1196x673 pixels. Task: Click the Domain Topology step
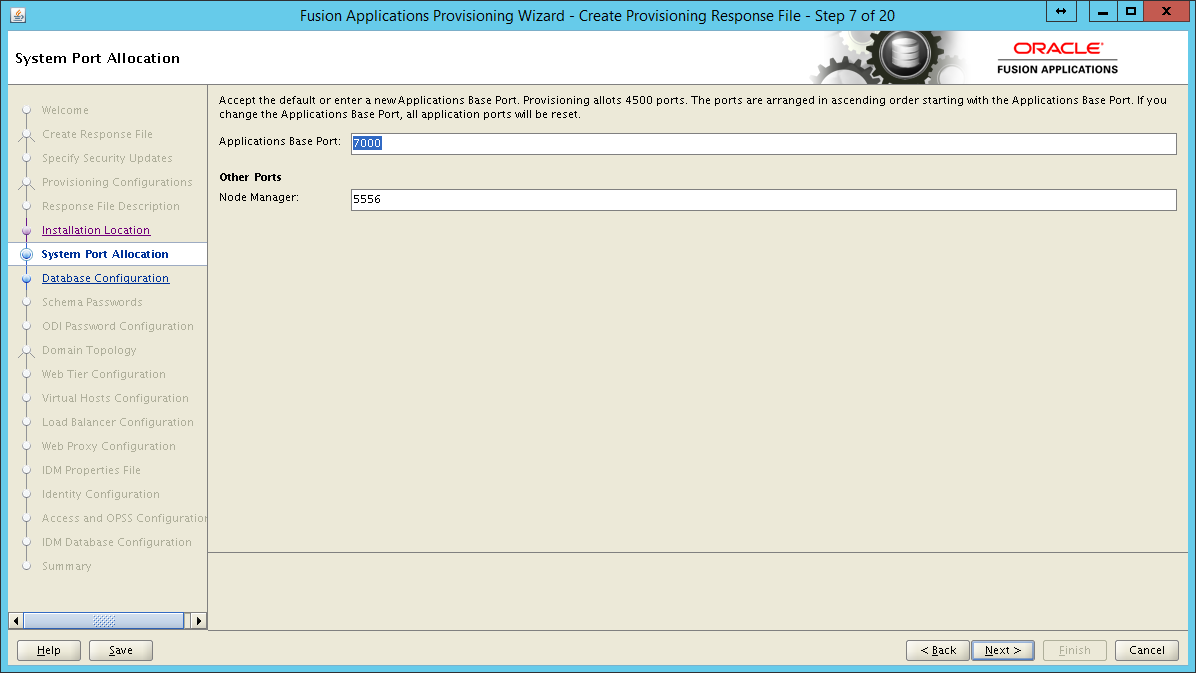(x=88, y=350)
